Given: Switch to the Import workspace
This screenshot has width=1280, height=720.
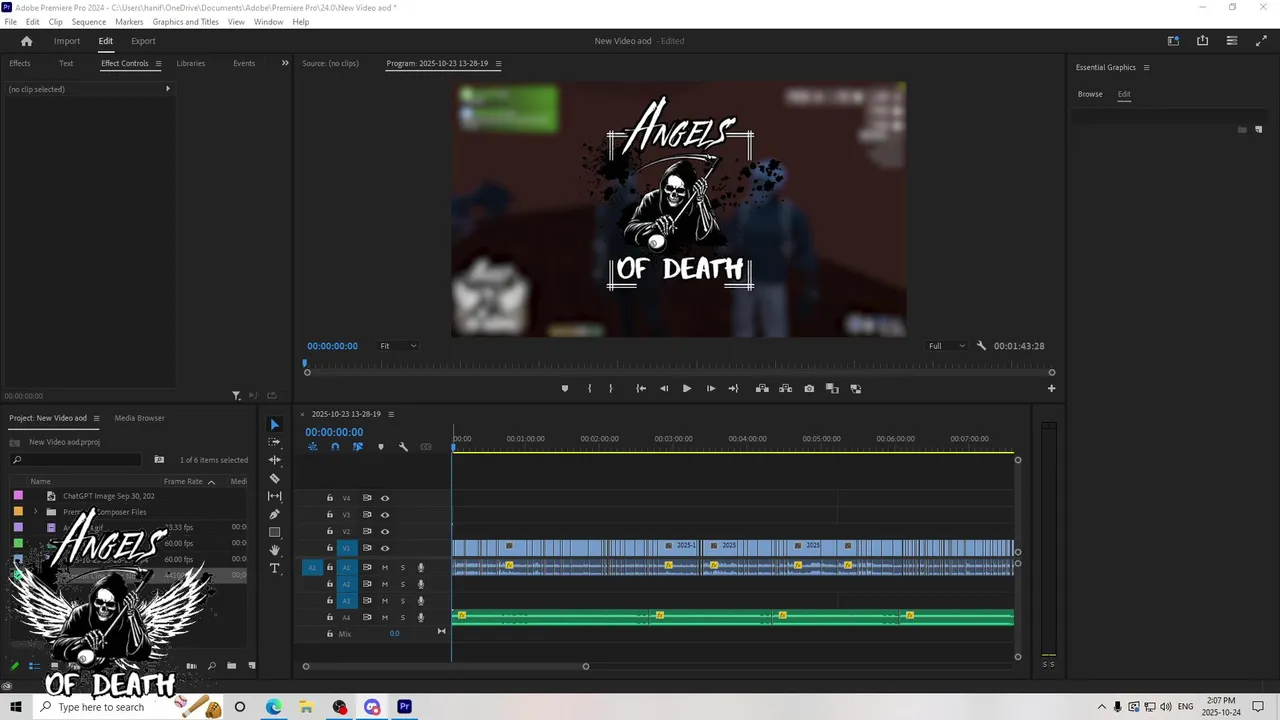Looking at the screenshot, I should 67,41.
